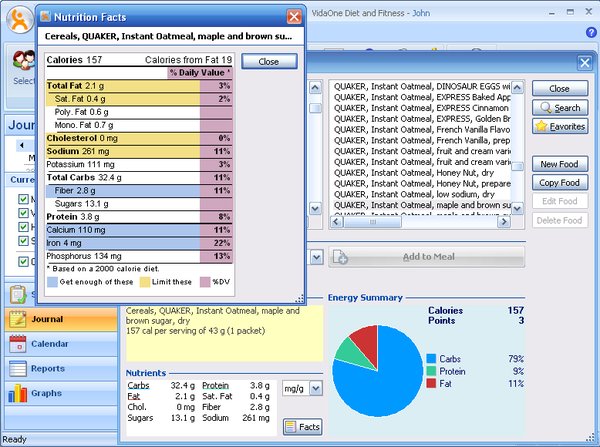Click the Search button with magnifier
The height and width of the screenshot is (447, 600).
pyautogui.click(x=560, y=108)
